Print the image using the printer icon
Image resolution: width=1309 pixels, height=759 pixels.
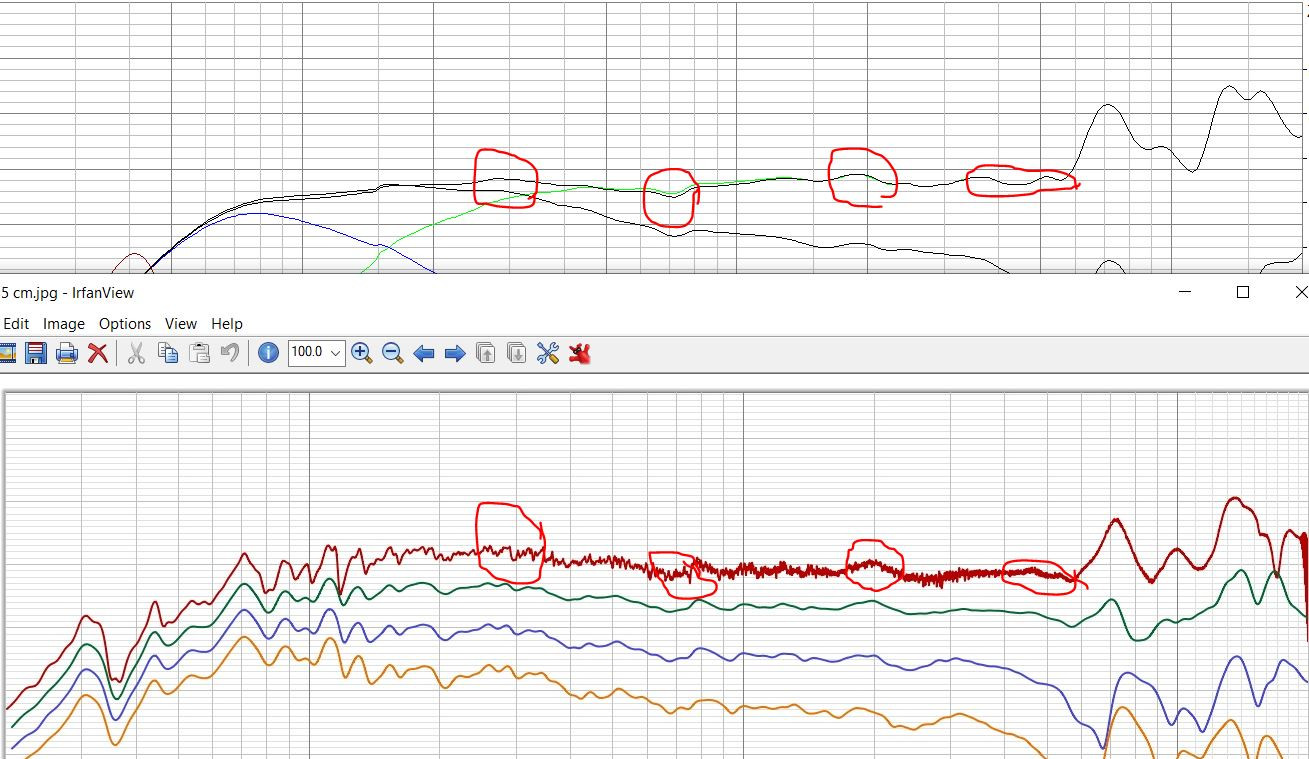(67, 352)
